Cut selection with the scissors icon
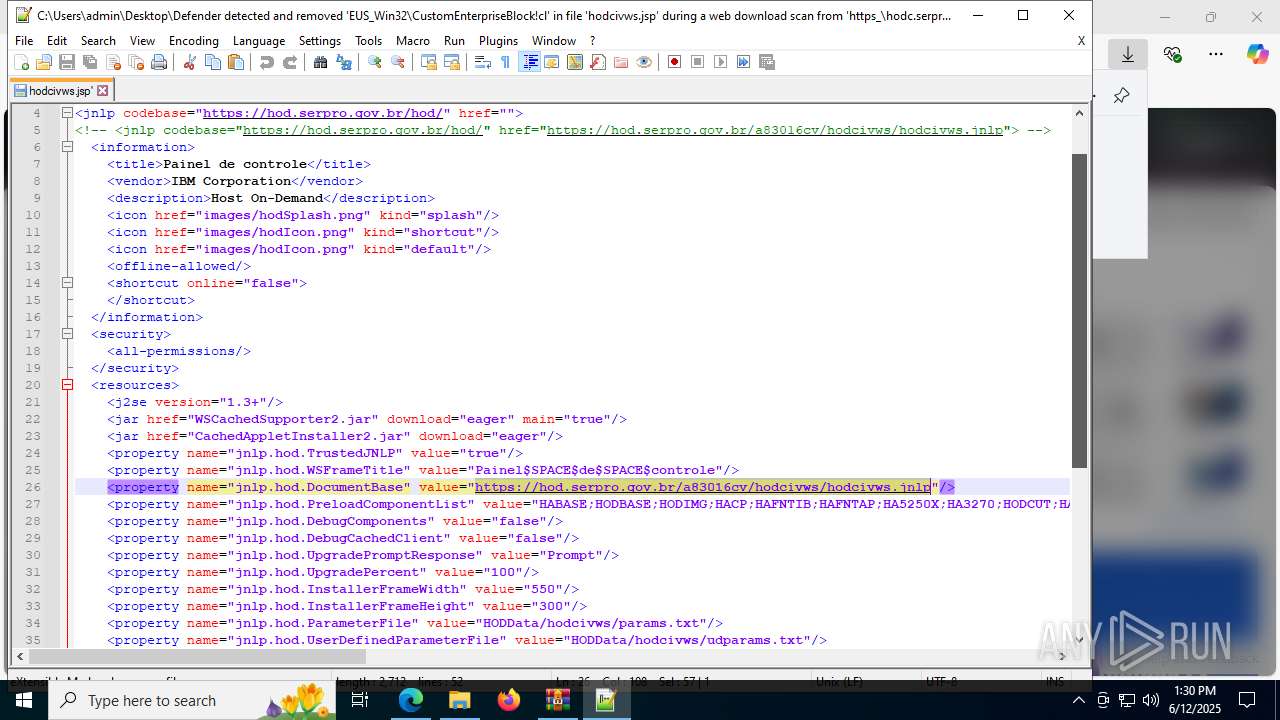Screen dimensions: 1280x720 (189, 62)
